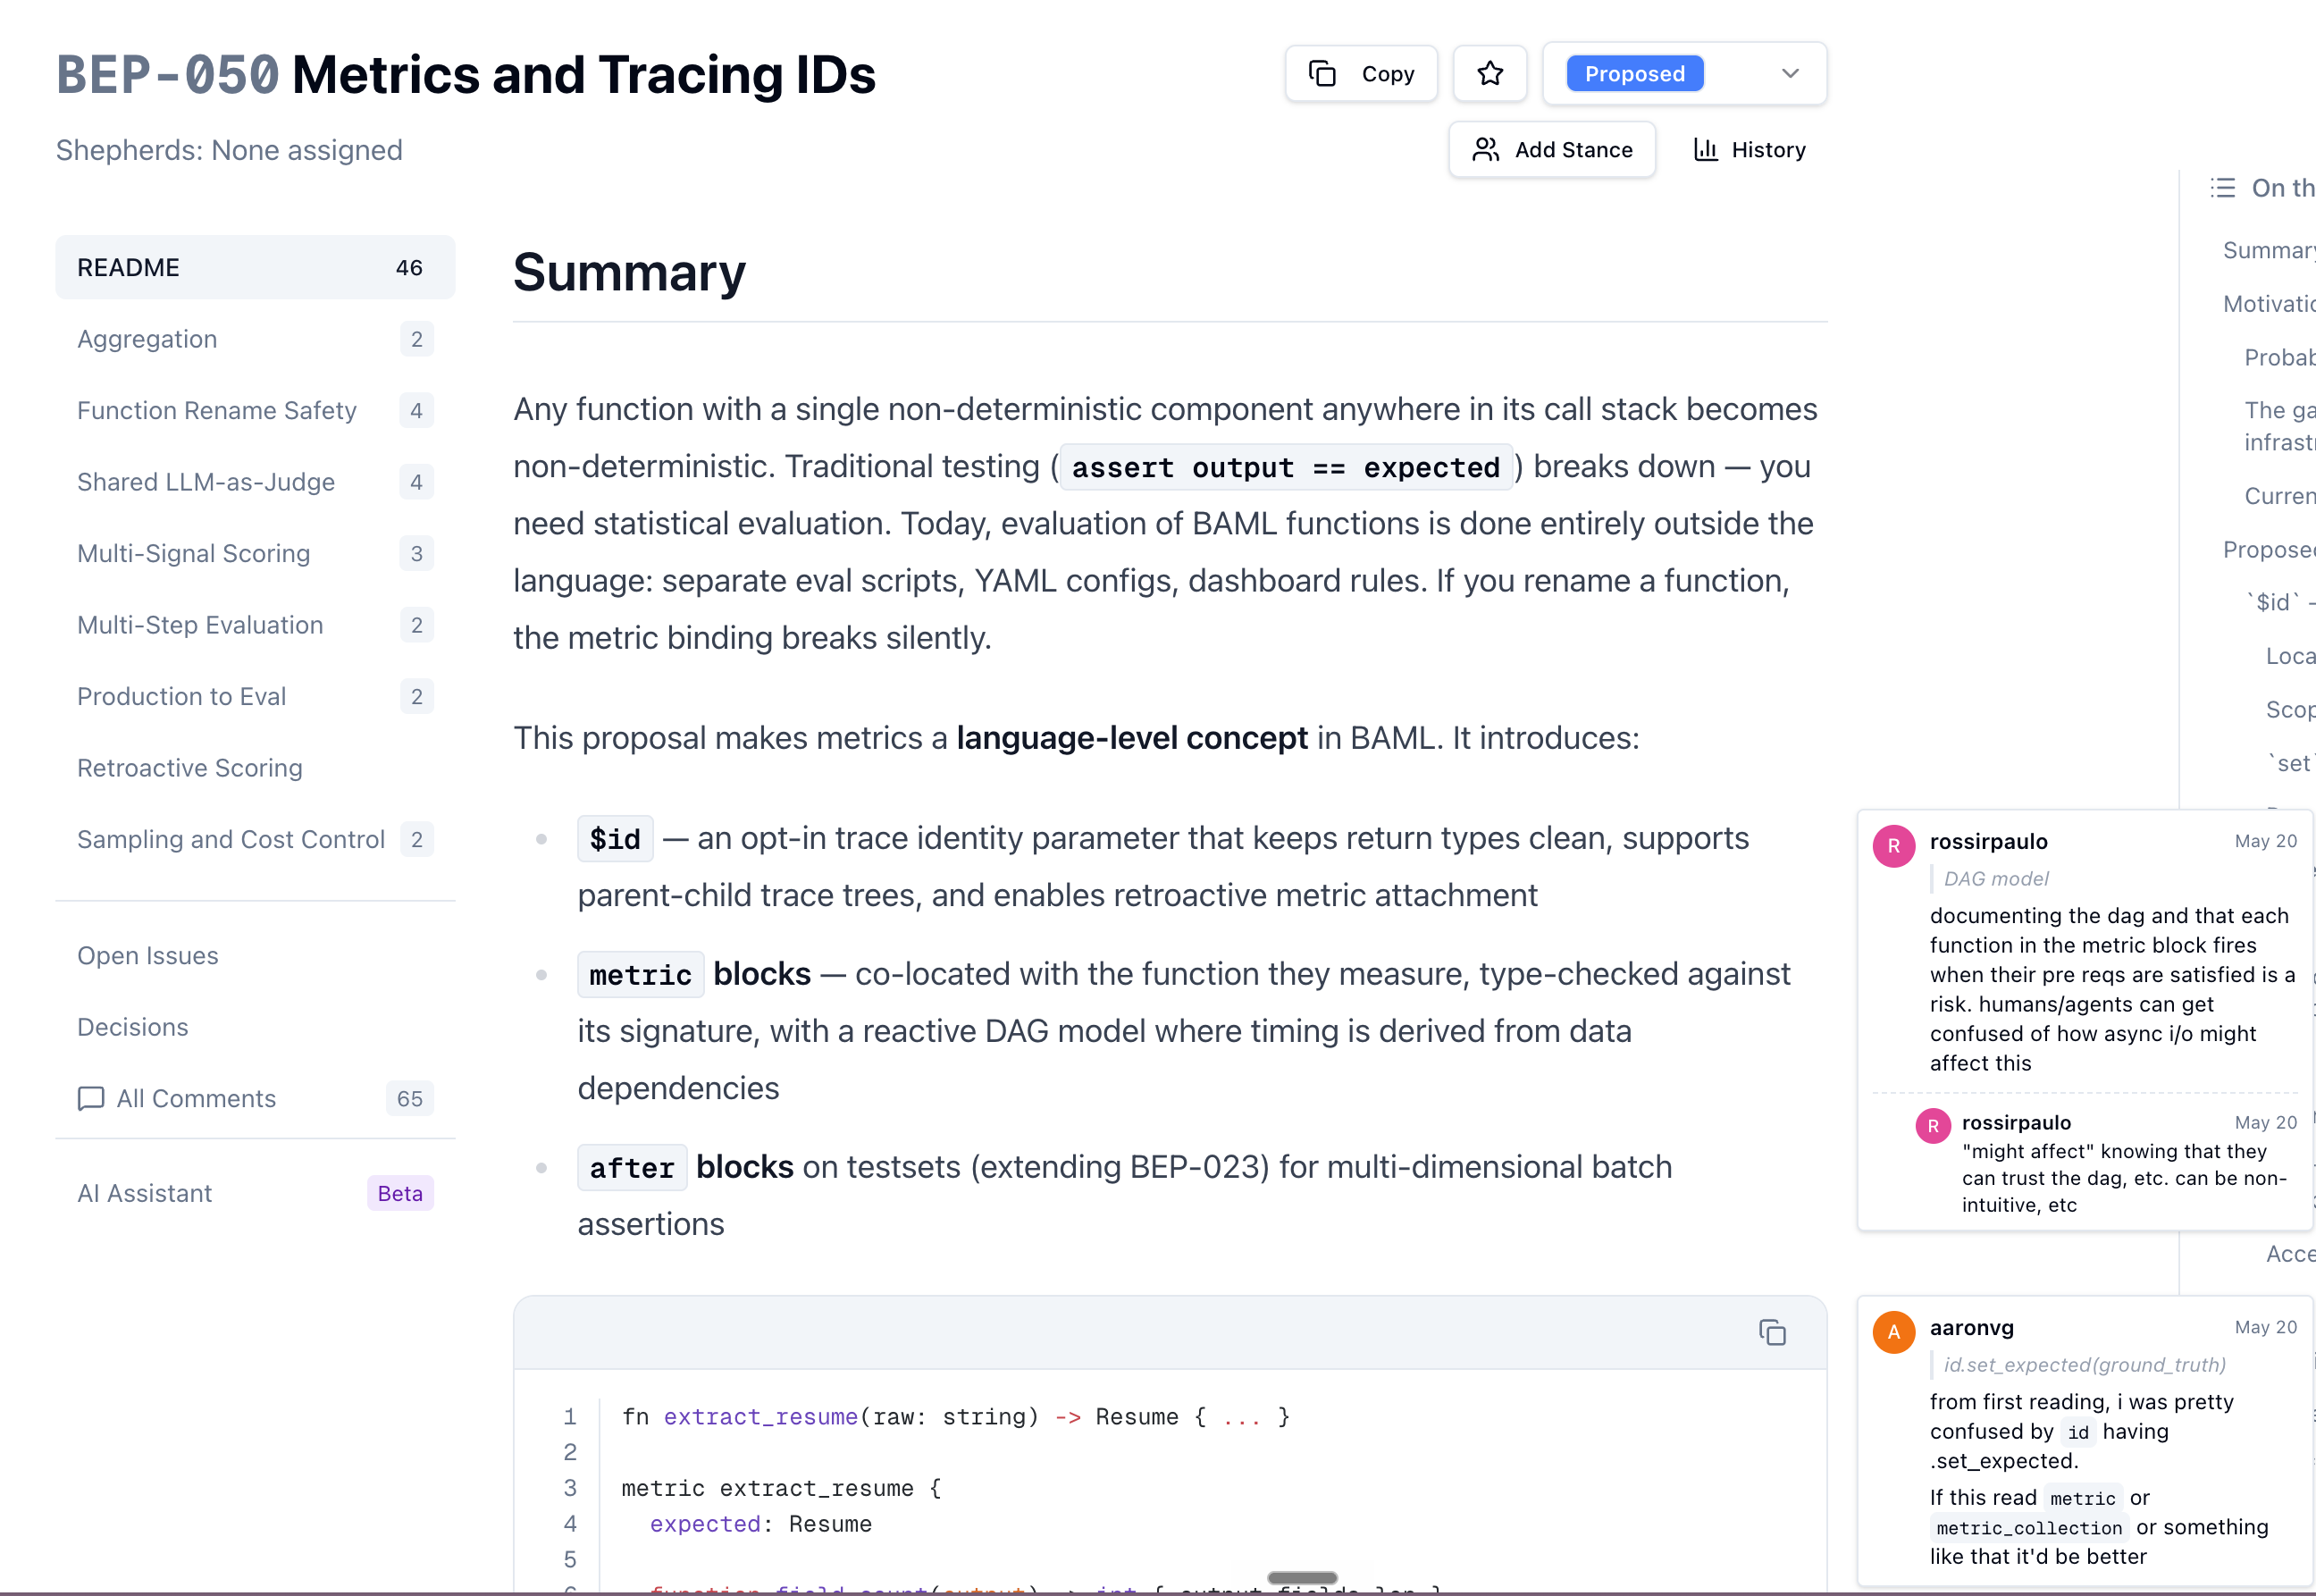
Task: Click the horizontal scrollbar at bottom
Action: (1302, 1578)
